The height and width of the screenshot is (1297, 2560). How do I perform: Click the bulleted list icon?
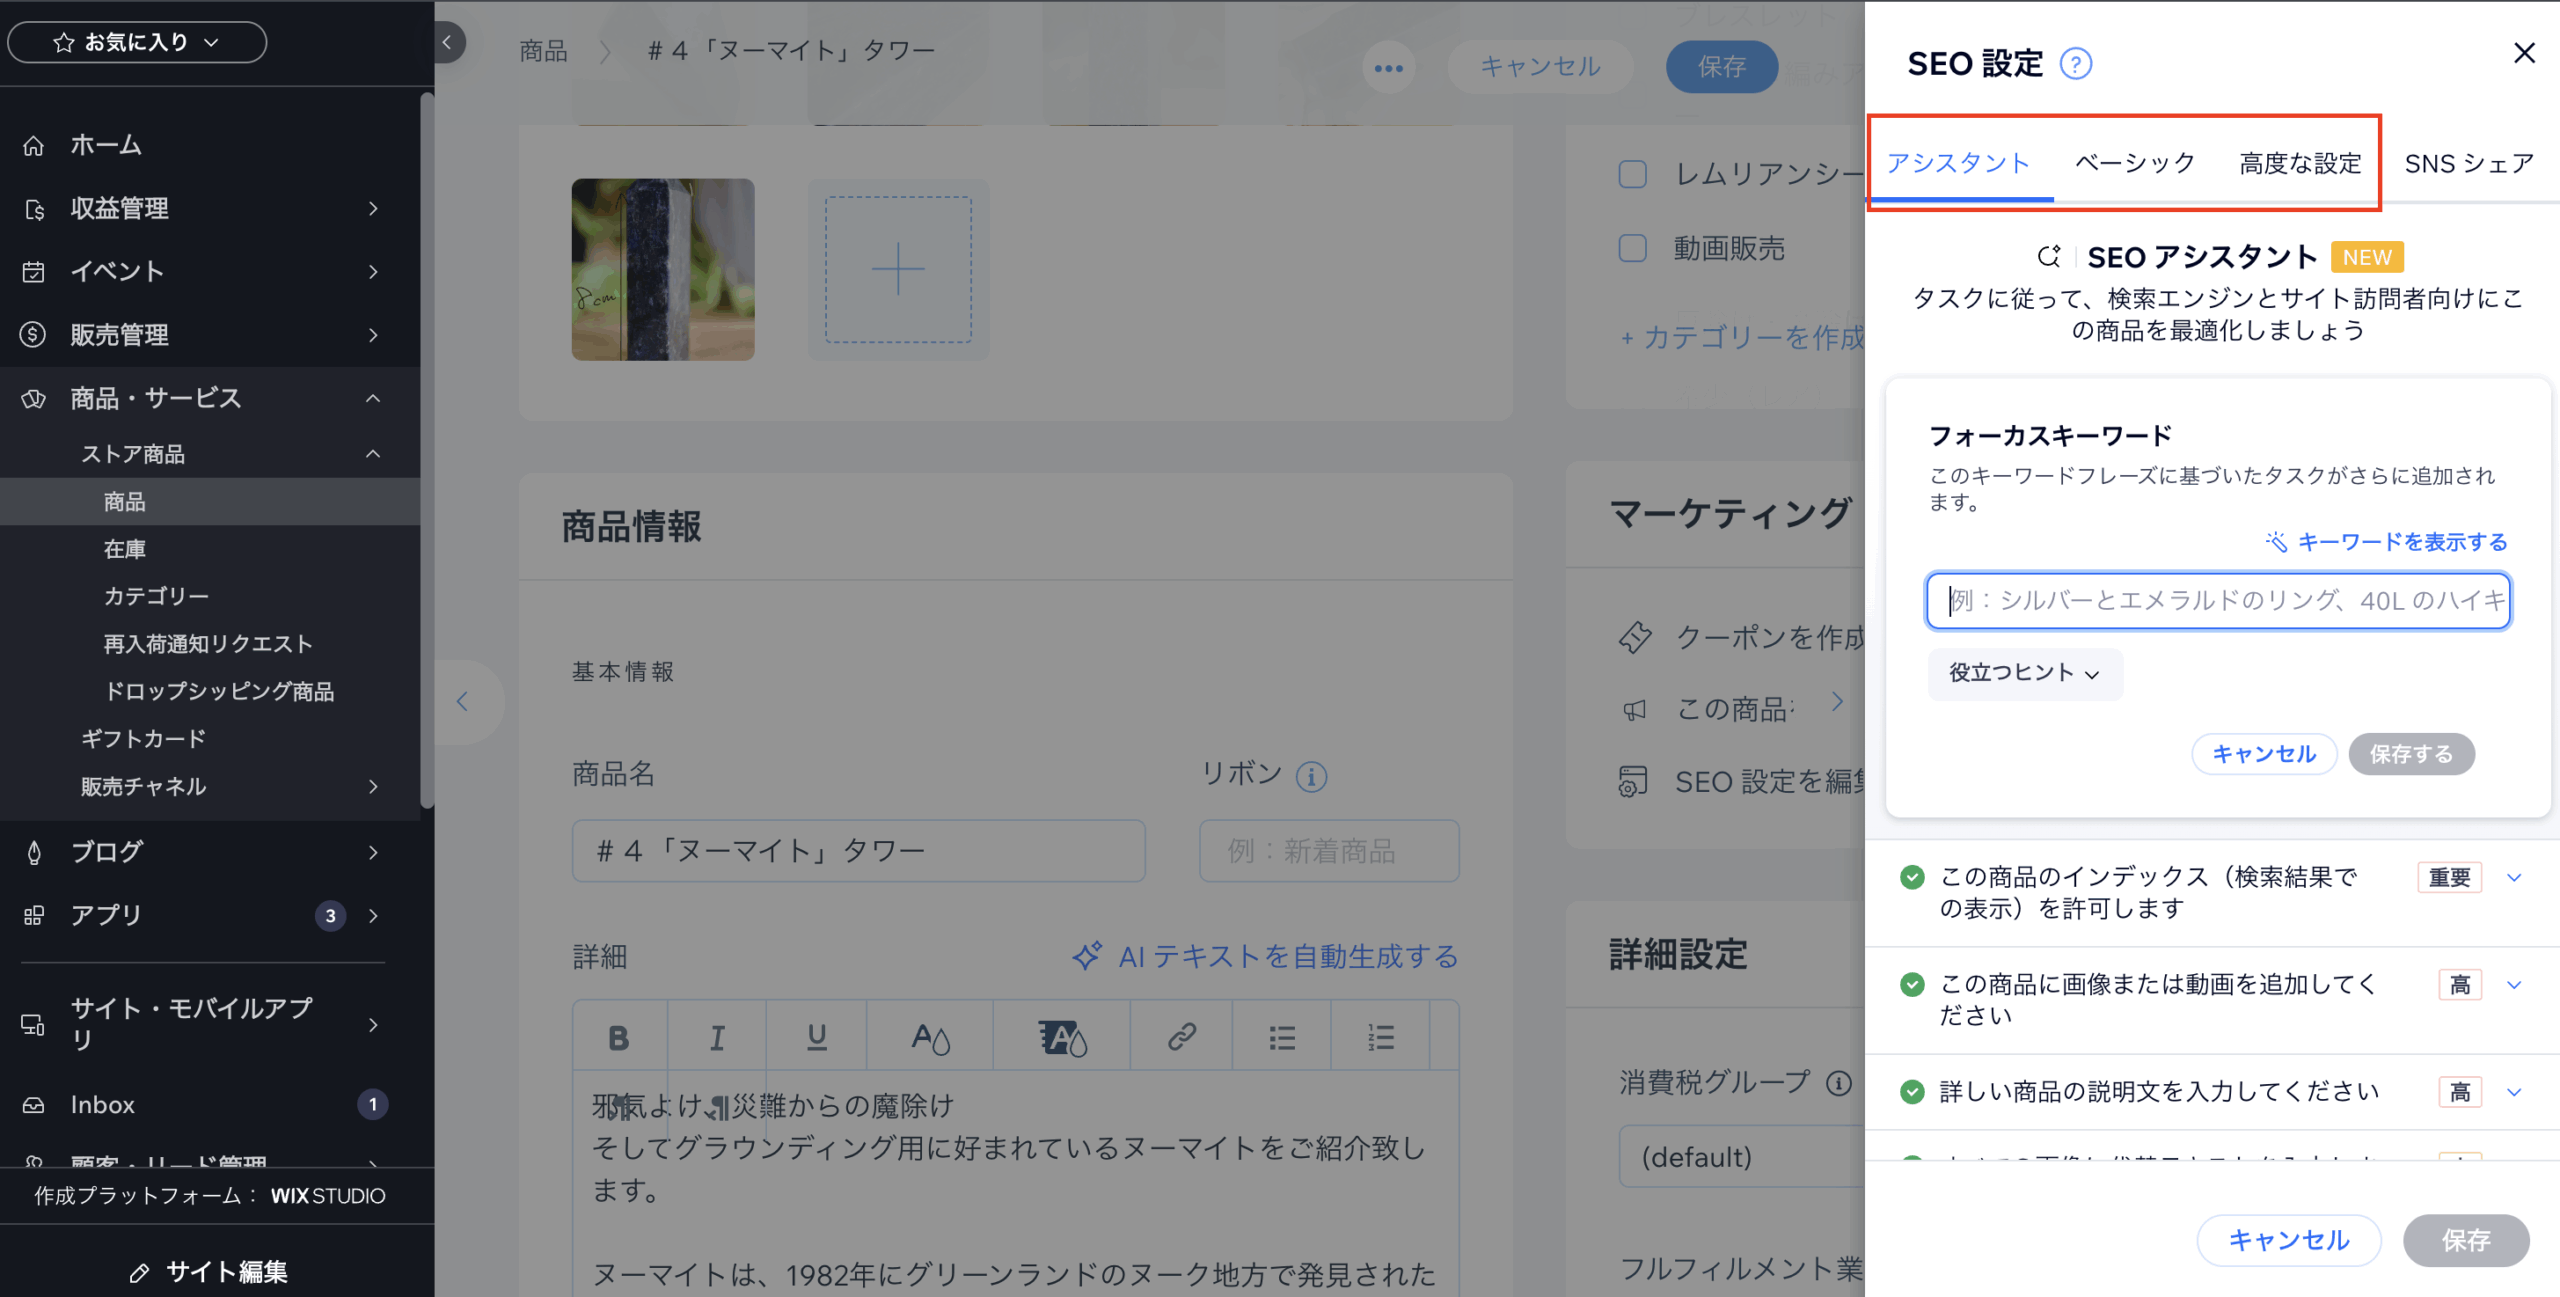point(1282,1038)
